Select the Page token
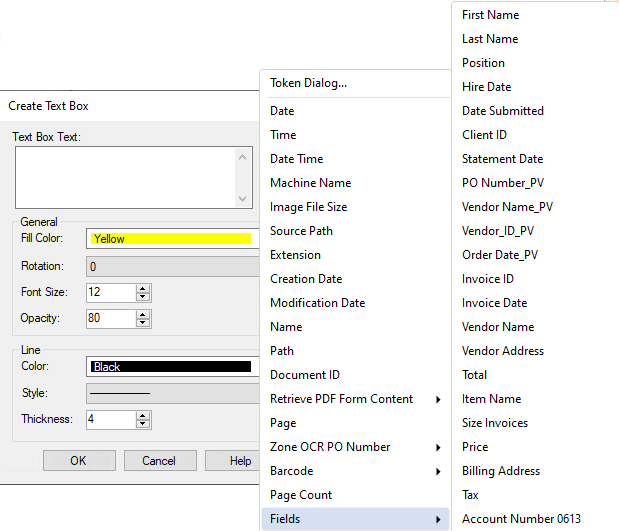Image resolution: width=619 pixels, height=531 pixels. point(355,423)
